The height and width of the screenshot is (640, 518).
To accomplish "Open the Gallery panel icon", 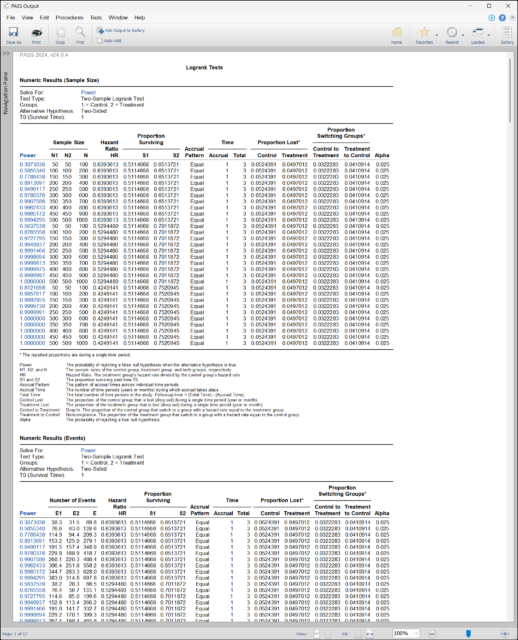I will 507,35.
